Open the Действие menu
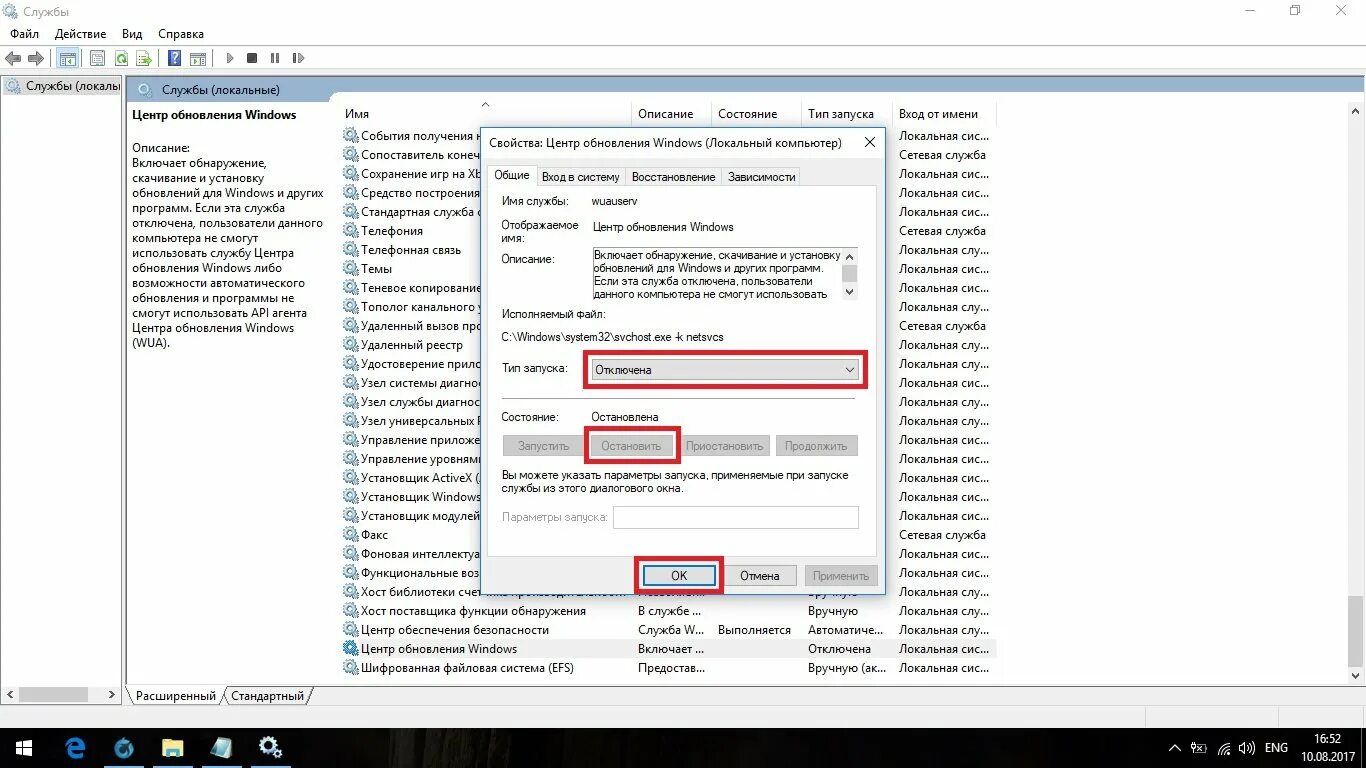 (x=80, y=34)
